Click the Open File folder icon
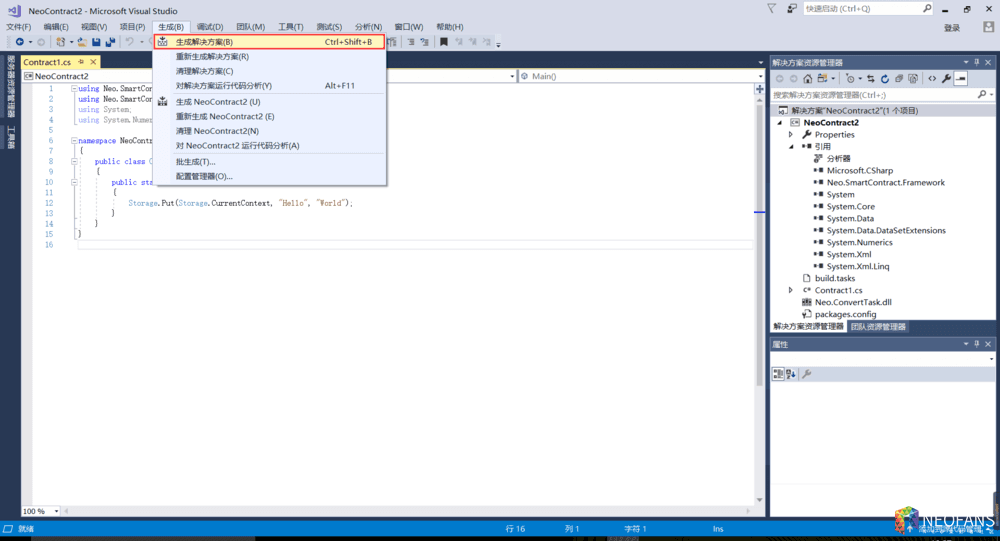The image size is (1000, 541). point(82,42)
